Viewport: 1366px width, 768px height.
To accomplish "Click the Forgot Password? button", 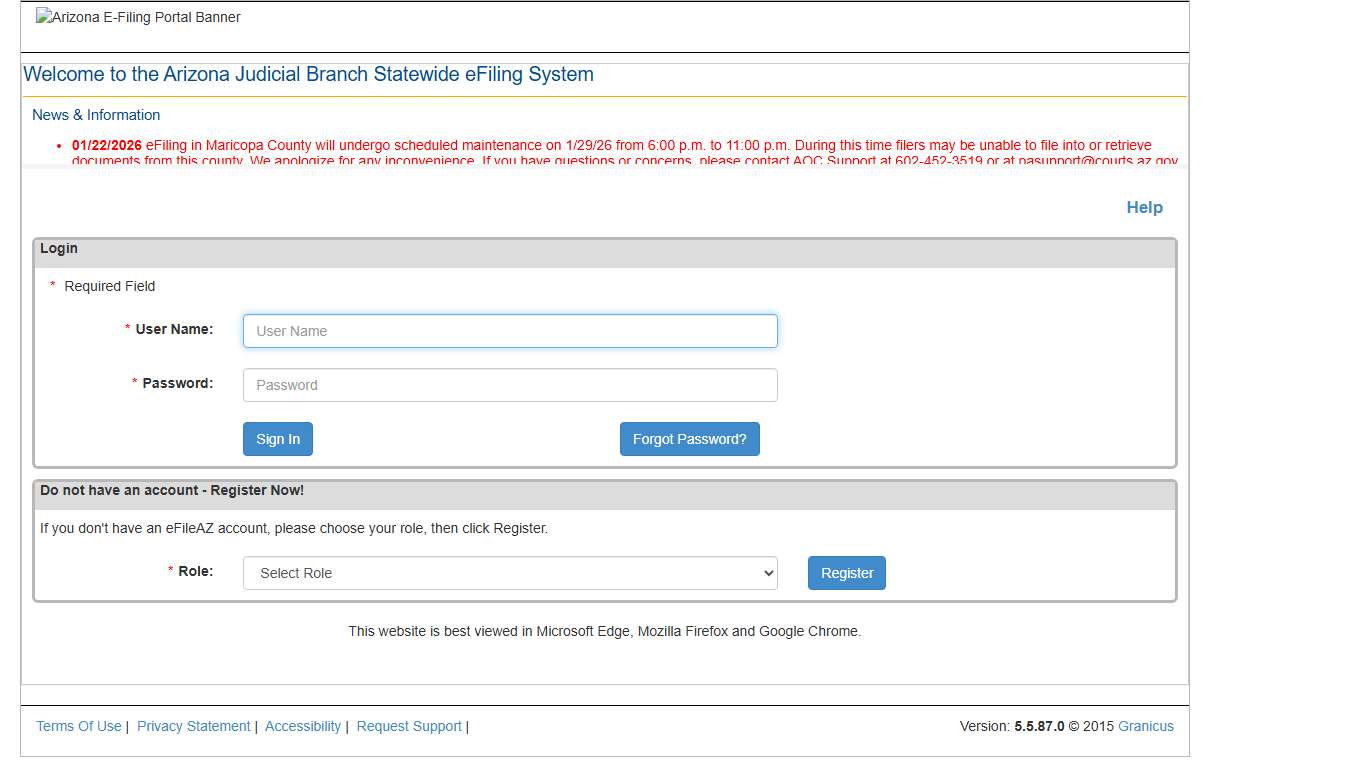I will (689, 439).
